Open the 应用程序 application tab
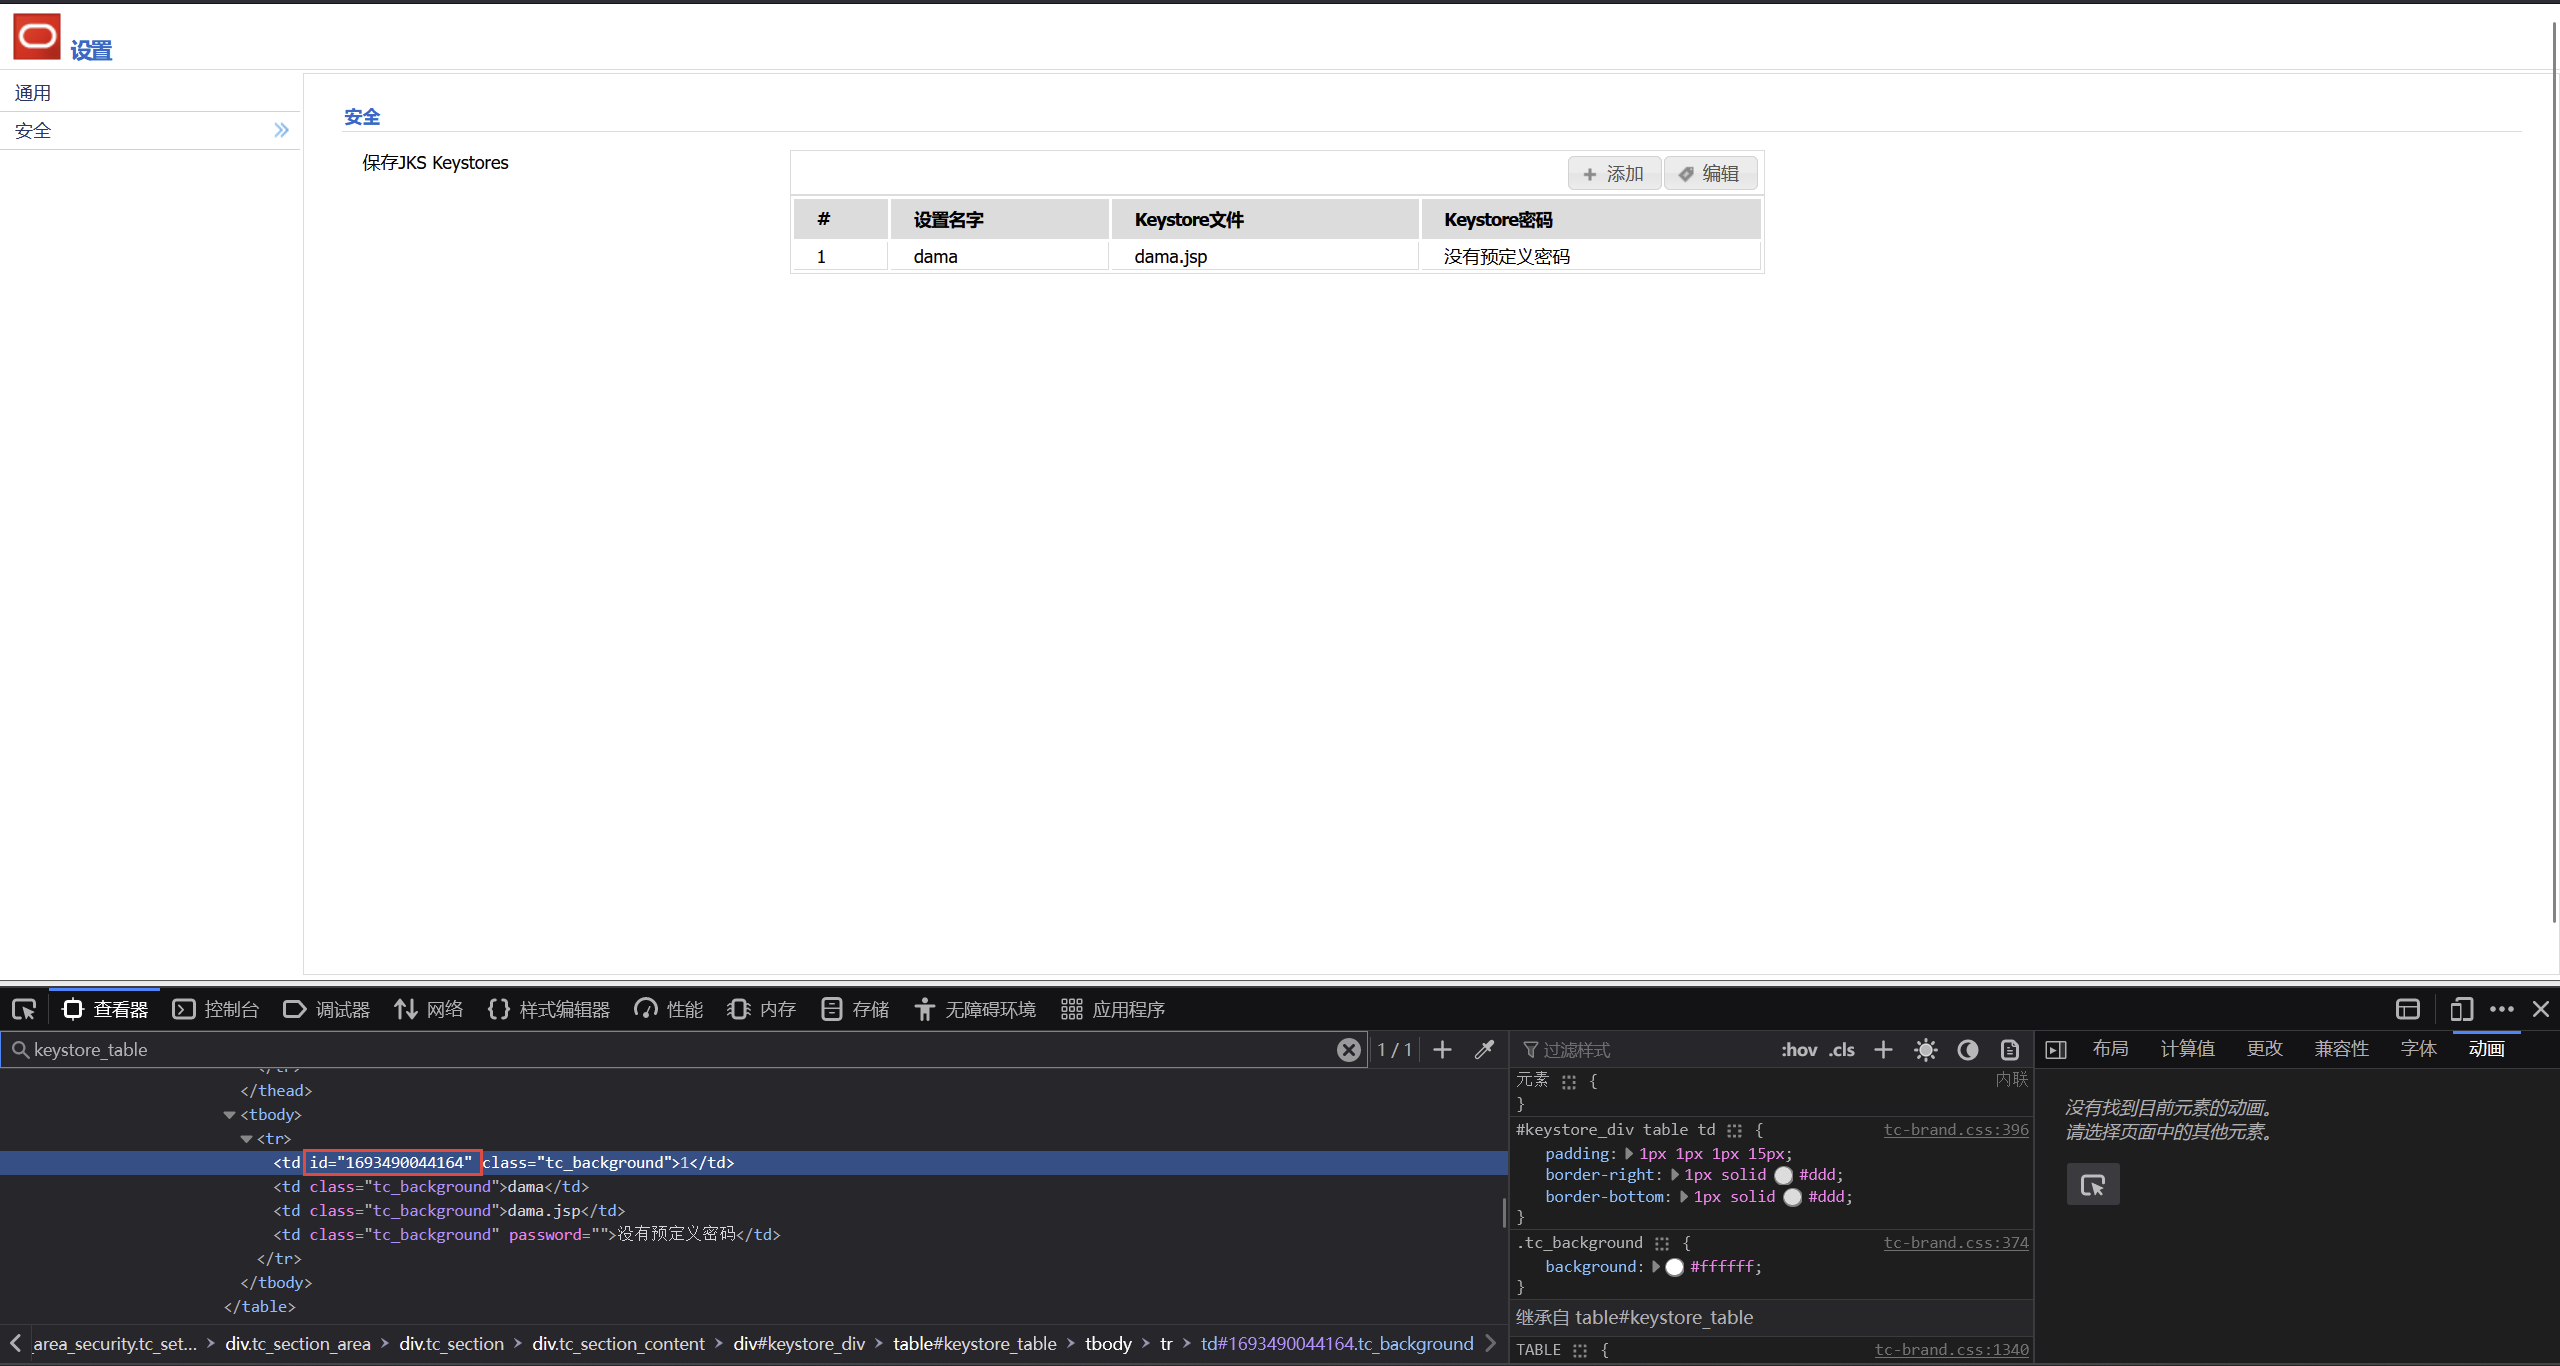The width and height of the screenshot is (2560, 1366). click(x=1113, y=1009)
